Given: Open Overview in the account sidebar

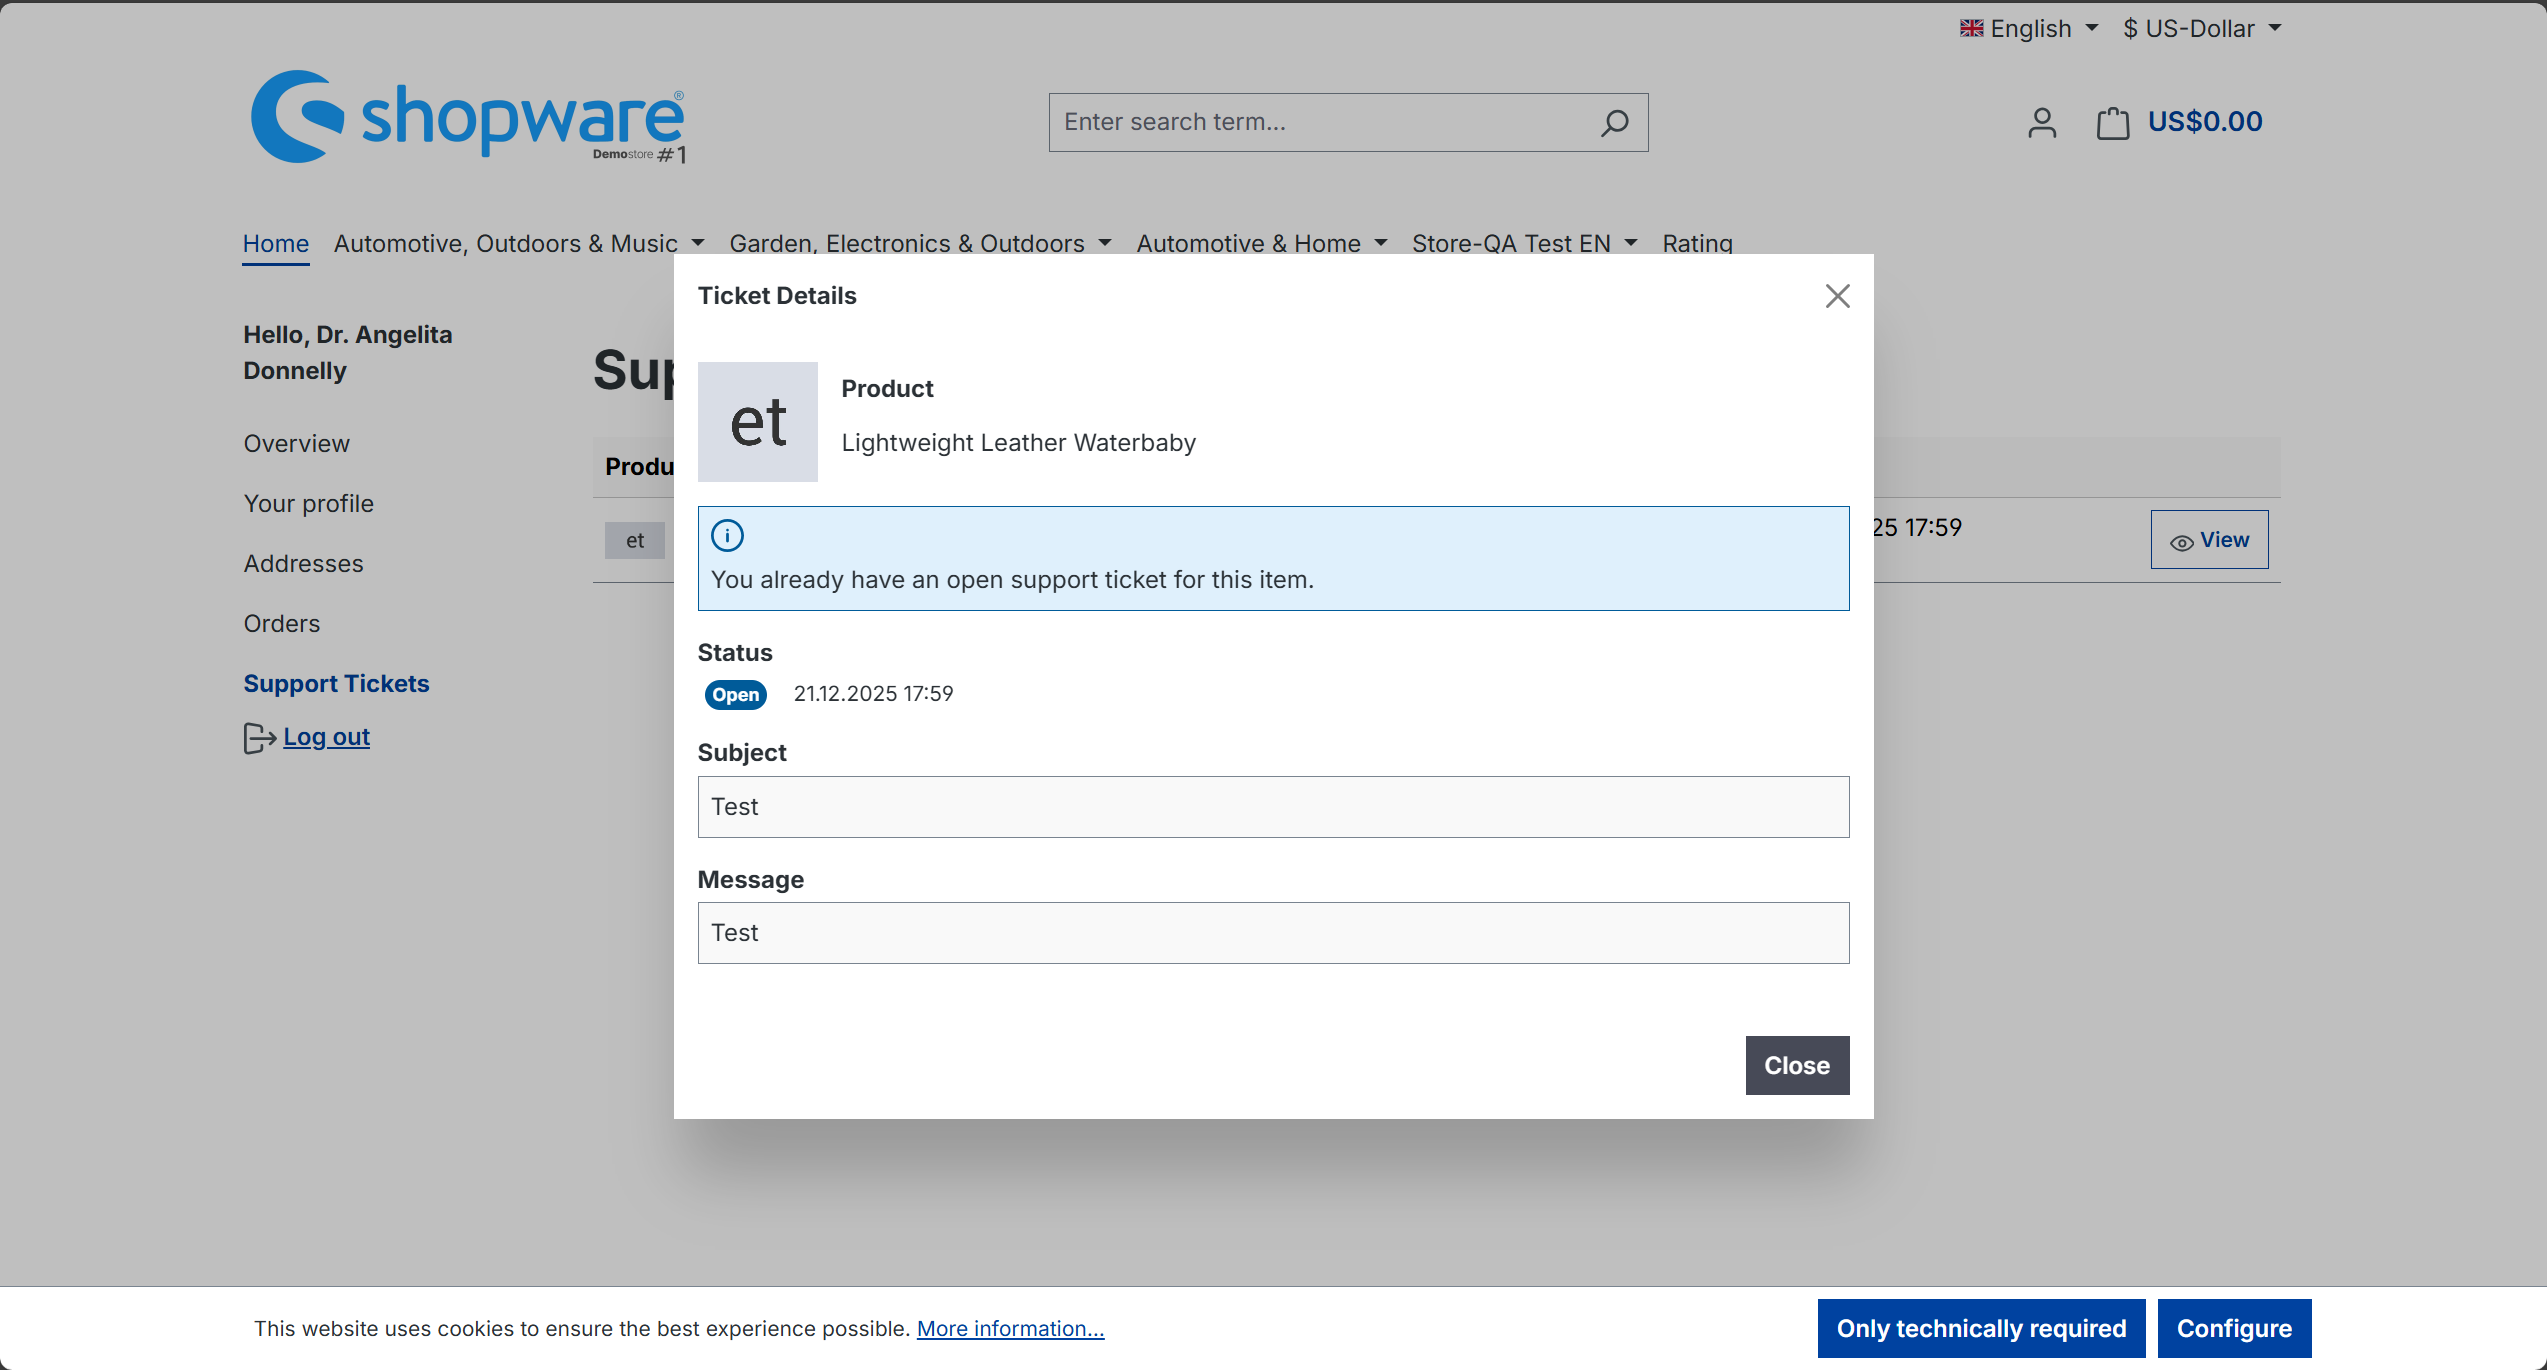Looking at the screenshot, I should 297,444.
